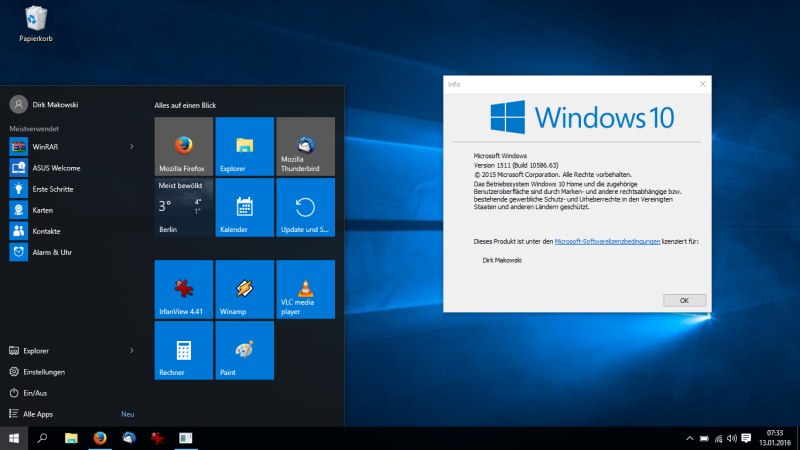Open the network tray icon
Image resolution: width=800 pixels, height=450 pixels.
pyautogui.click(x=718, y=438)
